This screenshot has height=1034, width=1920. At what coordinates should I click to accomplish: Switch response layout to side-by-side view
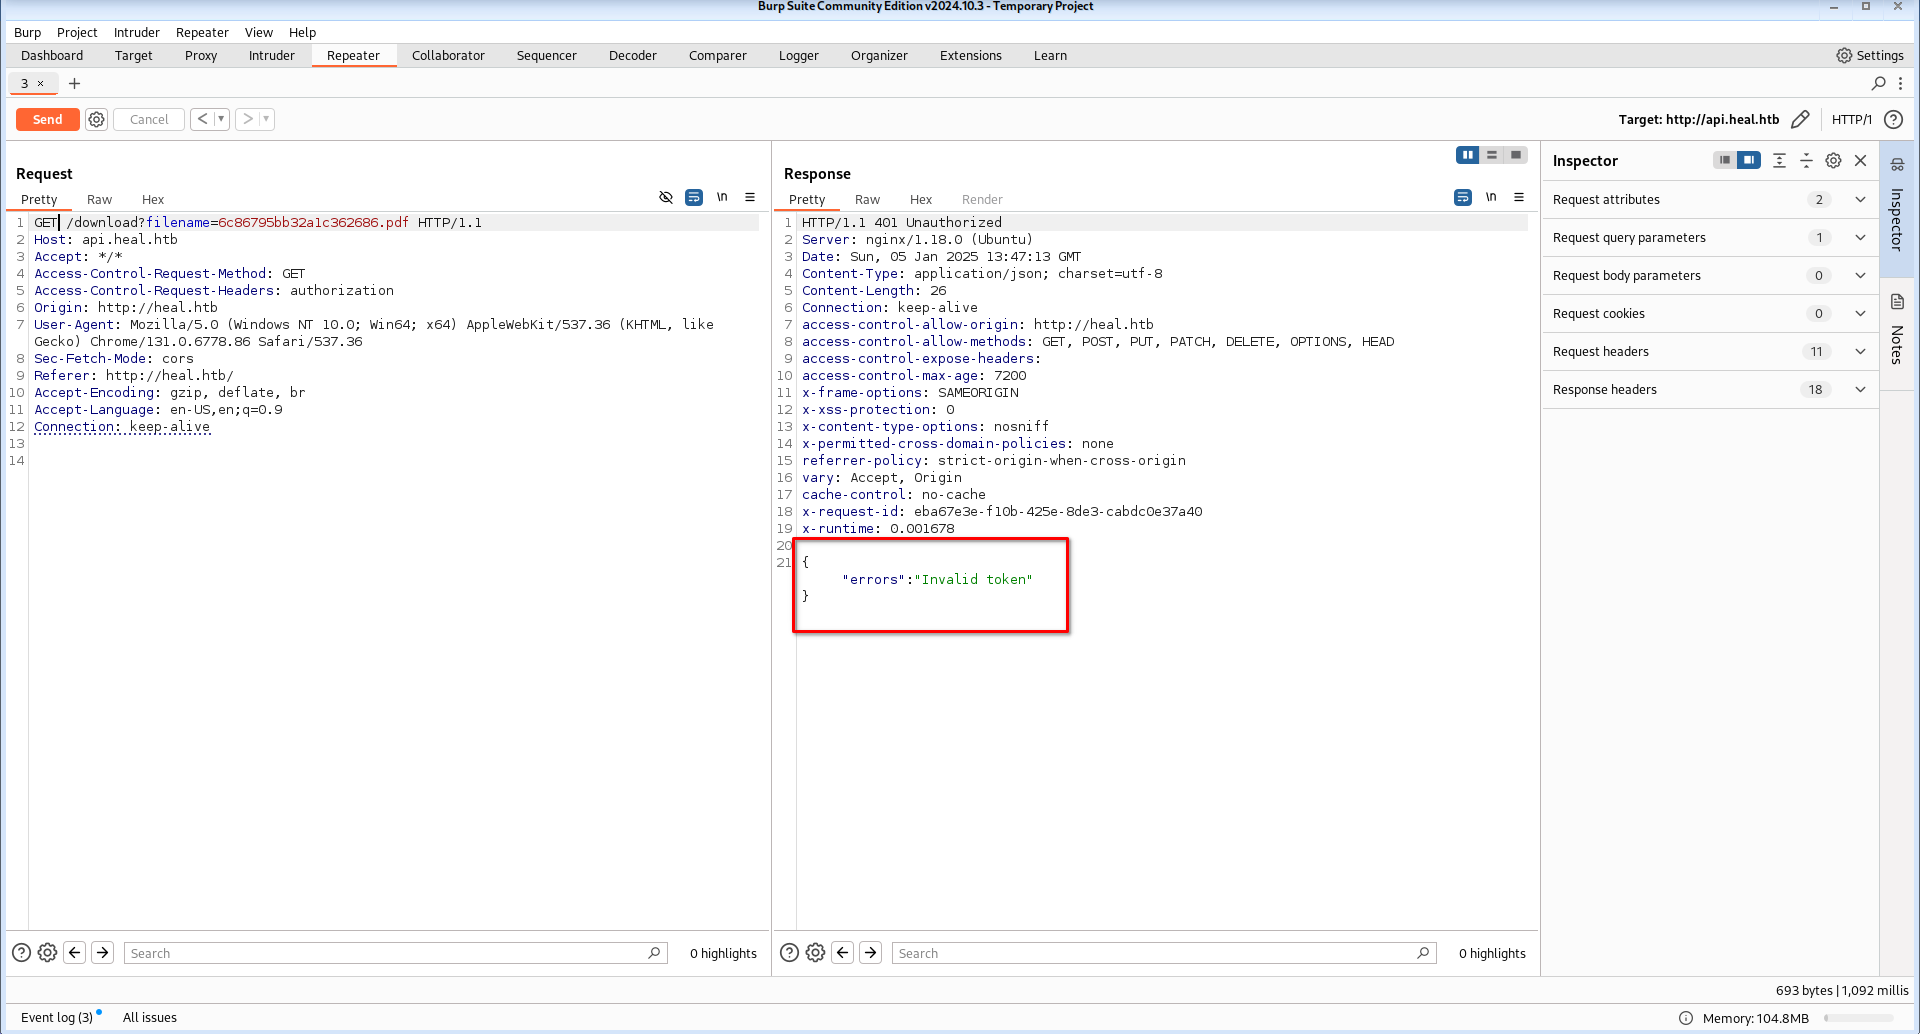(x=1467, y=155)
